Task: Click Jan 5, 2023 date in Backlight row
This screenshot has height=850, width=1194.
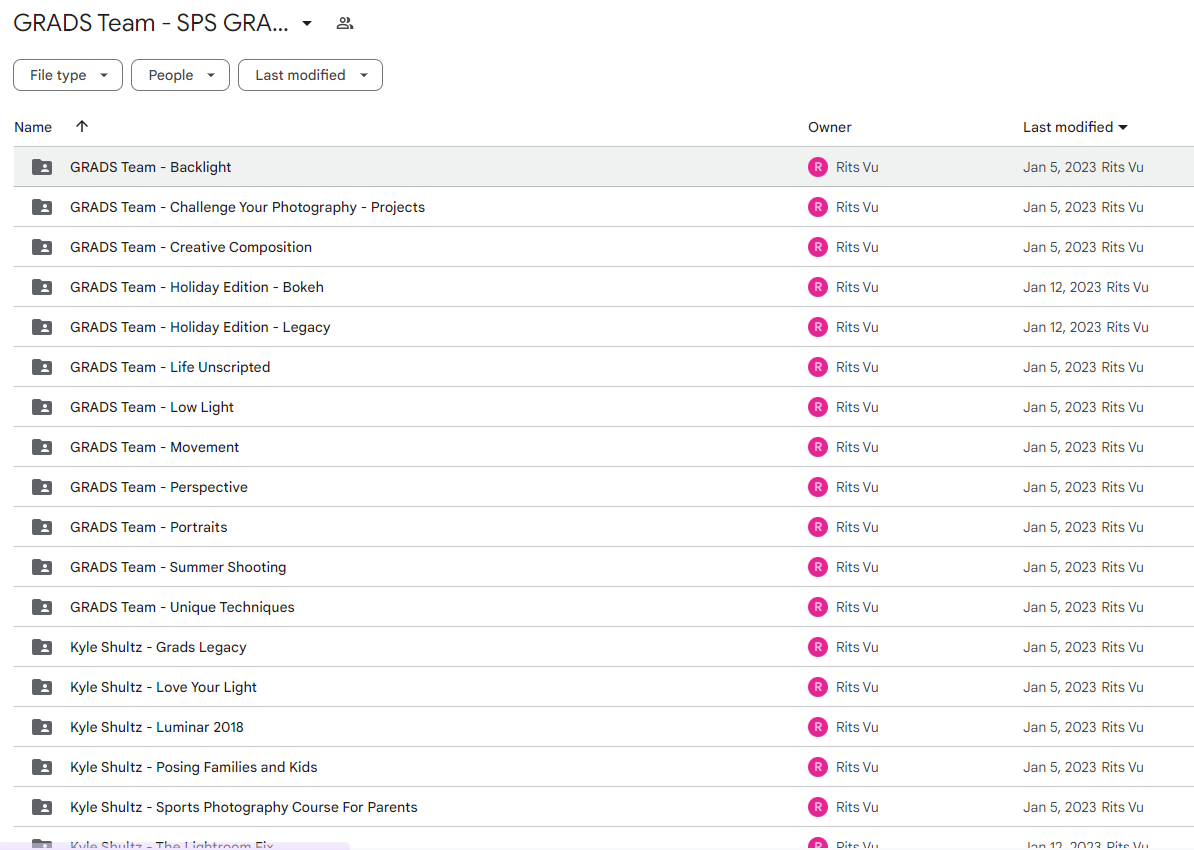Action: 1060,167
